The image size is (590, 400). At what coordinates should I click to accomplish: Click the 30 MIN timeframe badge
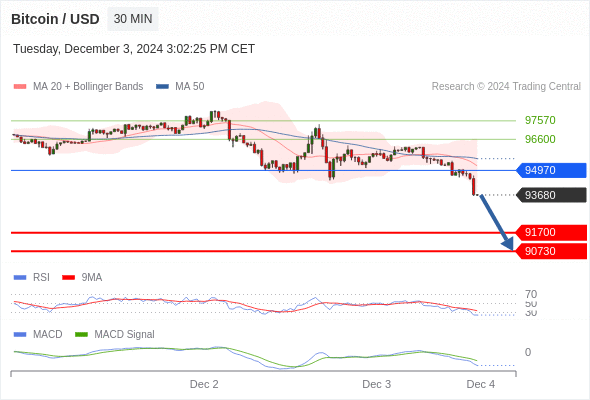point(133,19)
